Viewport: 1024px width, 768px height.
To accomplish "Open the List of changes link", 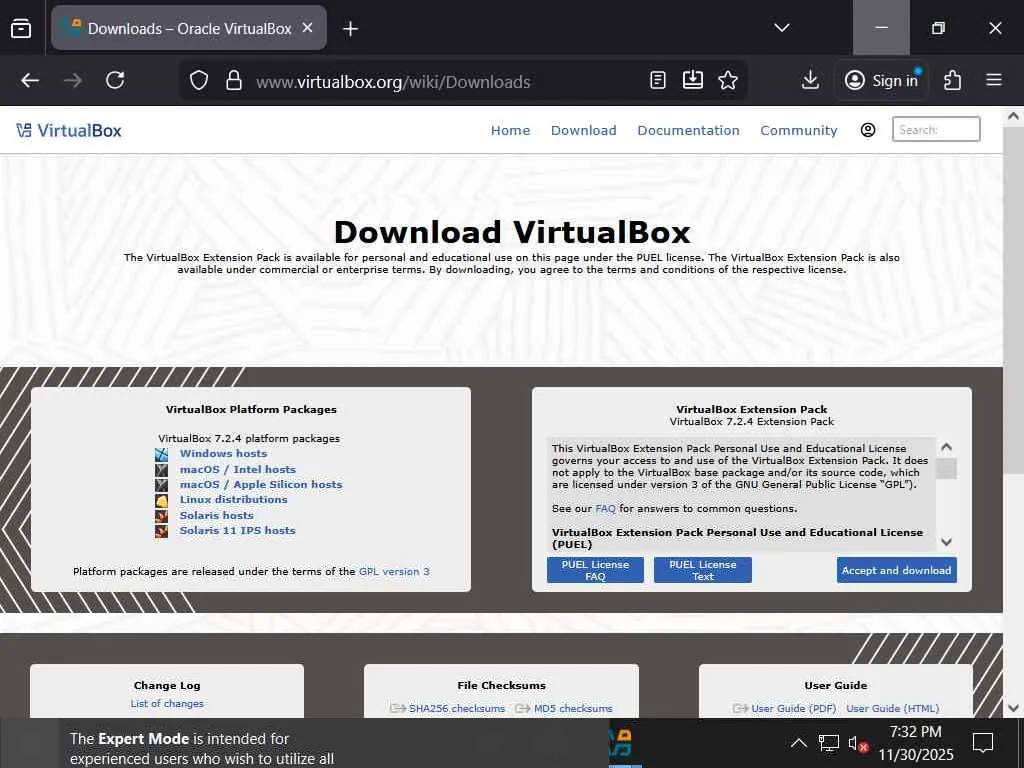I will pos(167,703).
